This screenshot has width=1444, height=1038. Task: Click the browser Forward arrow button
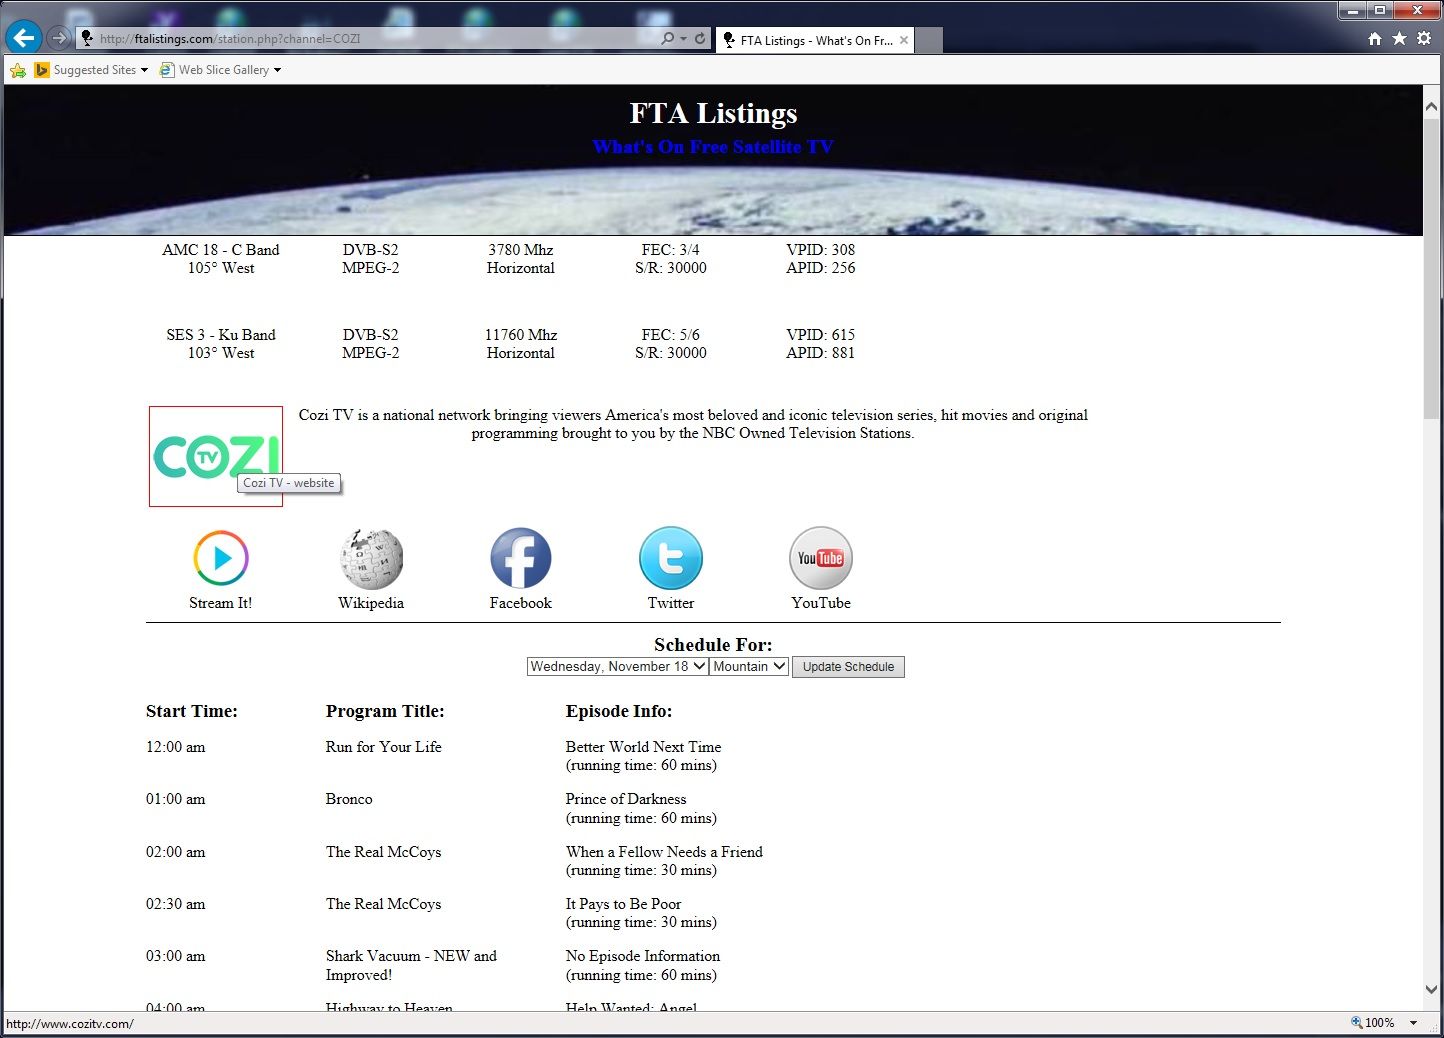coord(60,38)
